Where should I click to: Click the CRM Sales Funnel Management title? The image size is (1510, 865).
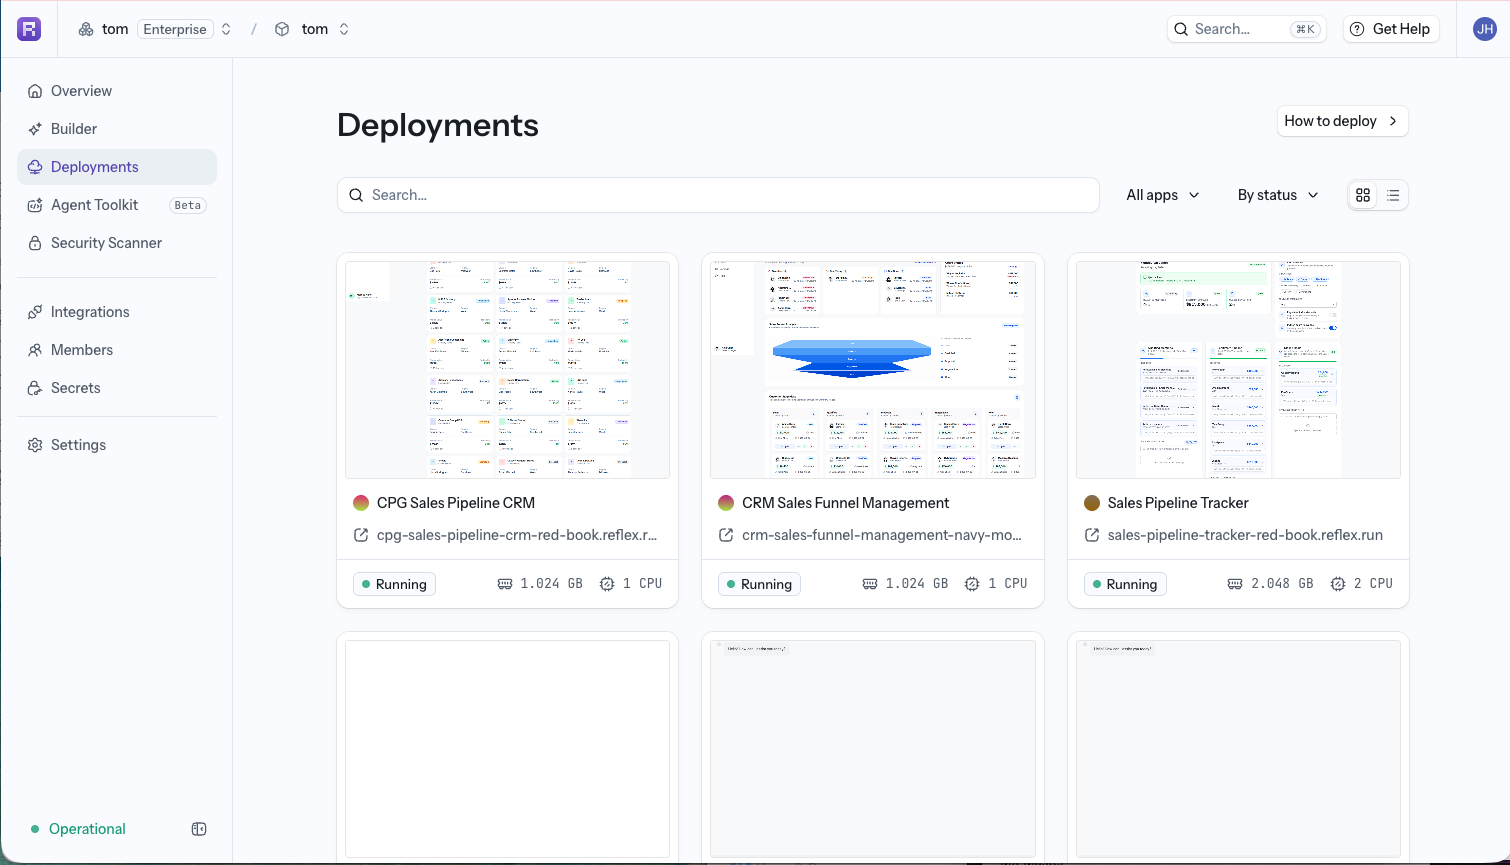[846, 503]
